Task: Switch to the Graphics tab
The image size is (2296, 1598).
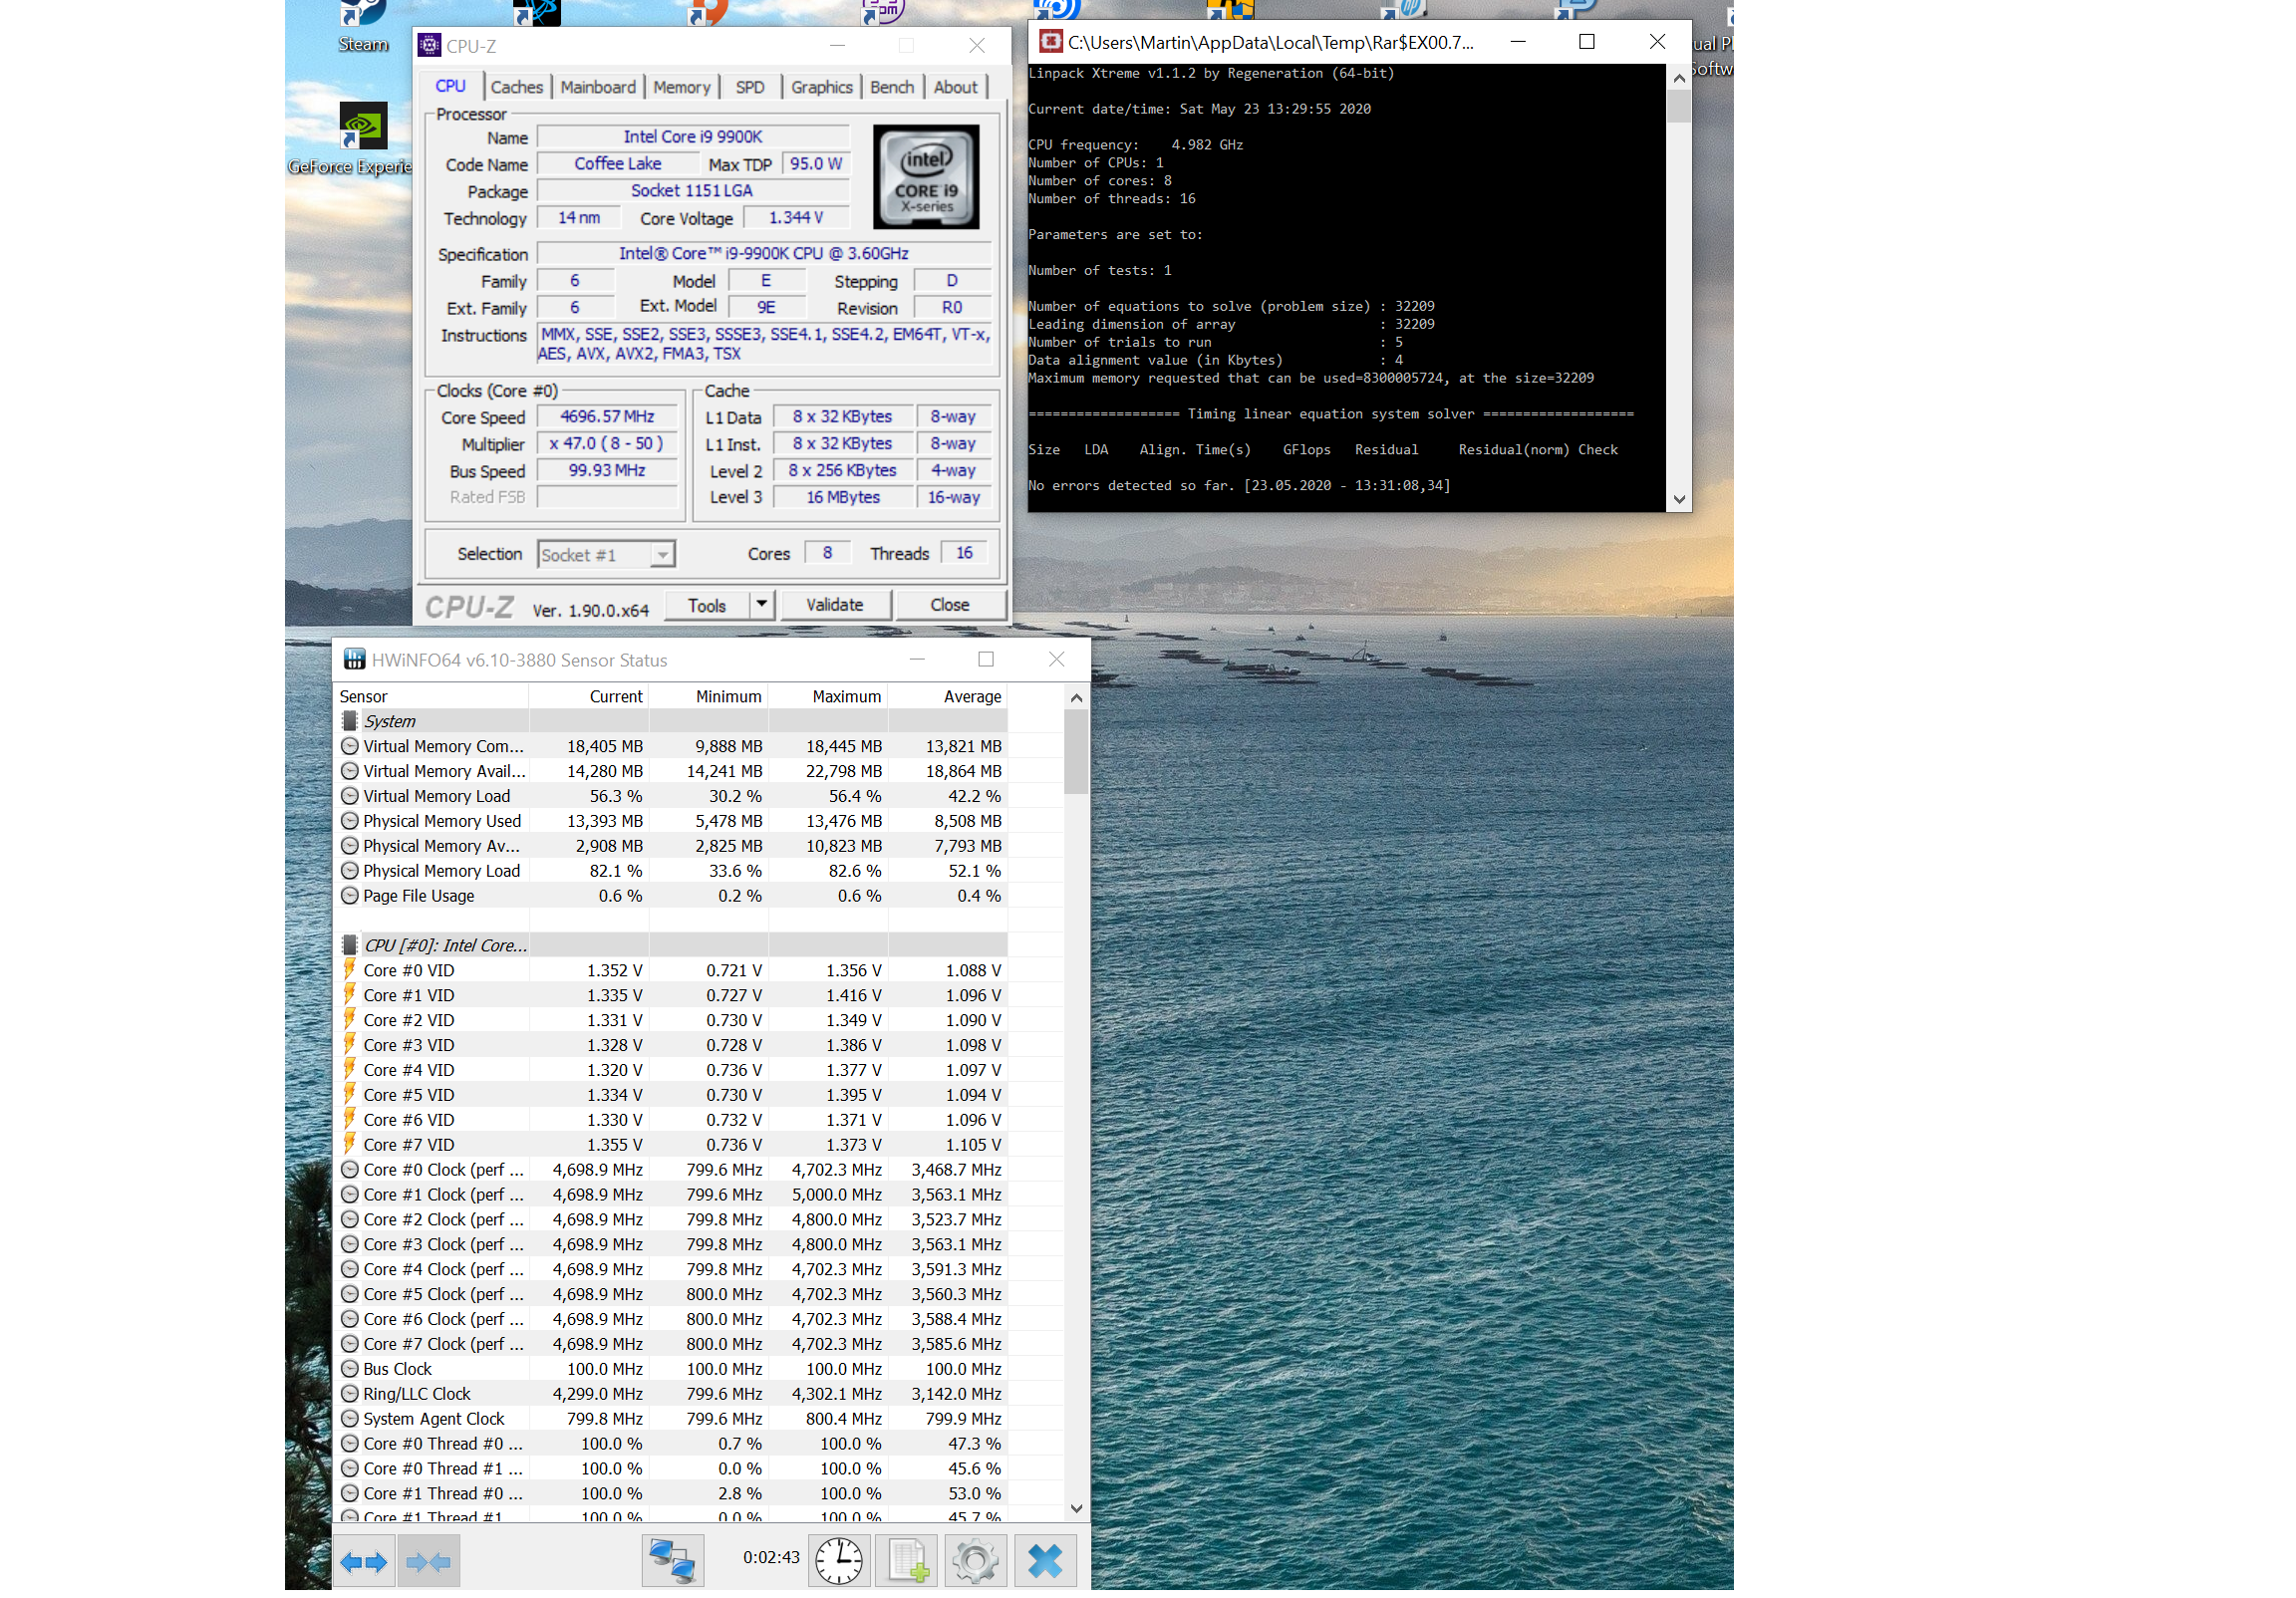Action: tap(821, 87)
